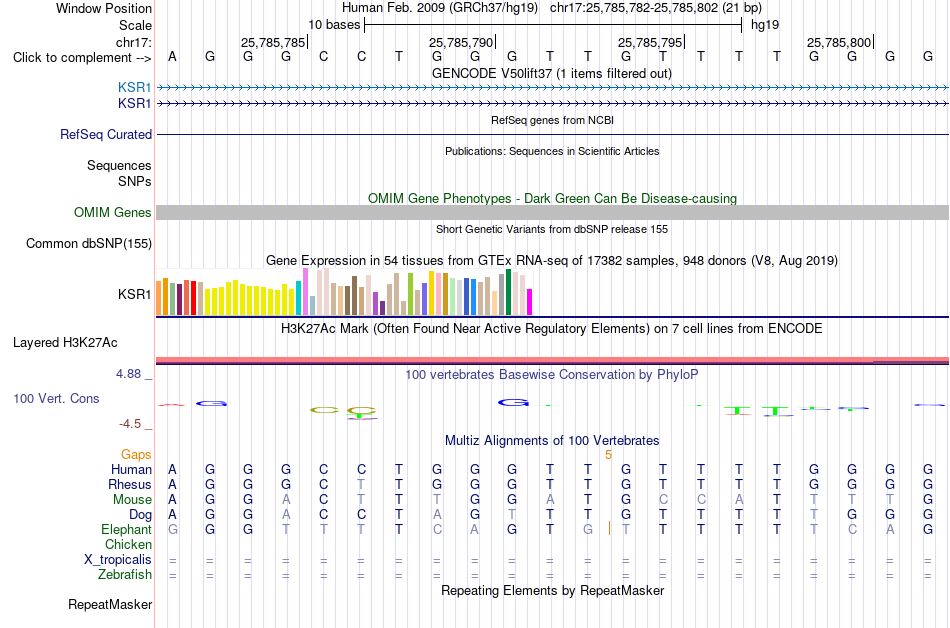The width and height of the screenshot is (950, 628).
Task: Click the Dog alignment row label
Action: click(x=140, y=515)
